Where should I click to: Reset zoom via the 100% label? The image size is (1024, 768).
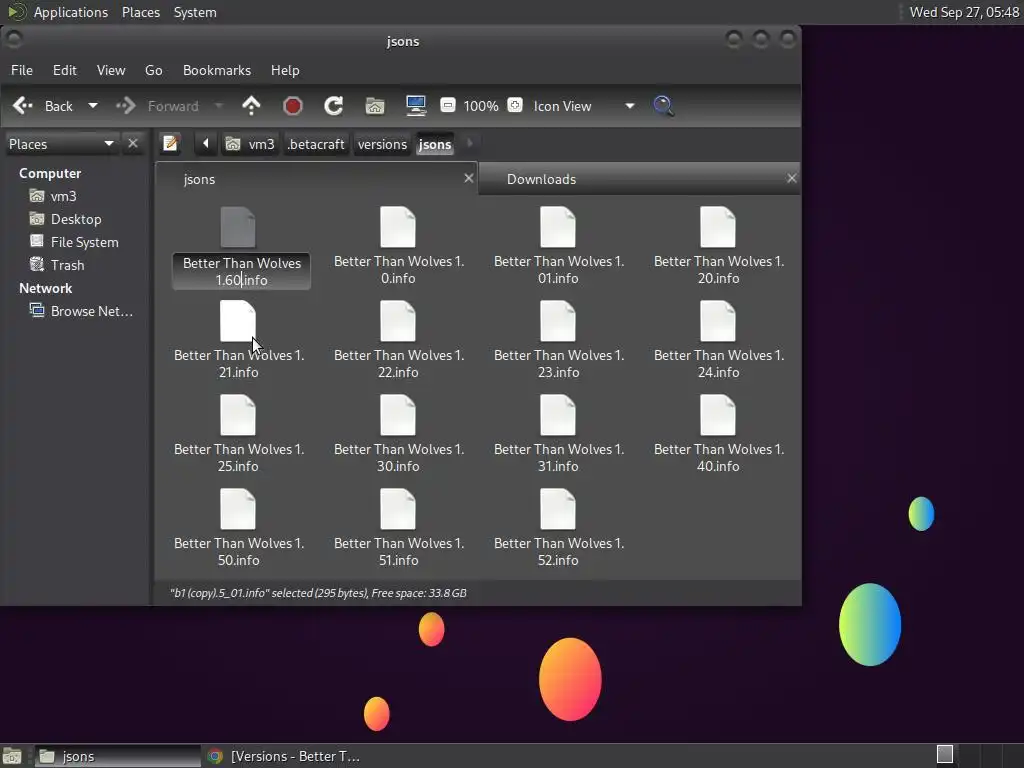(x=481, y=106)
